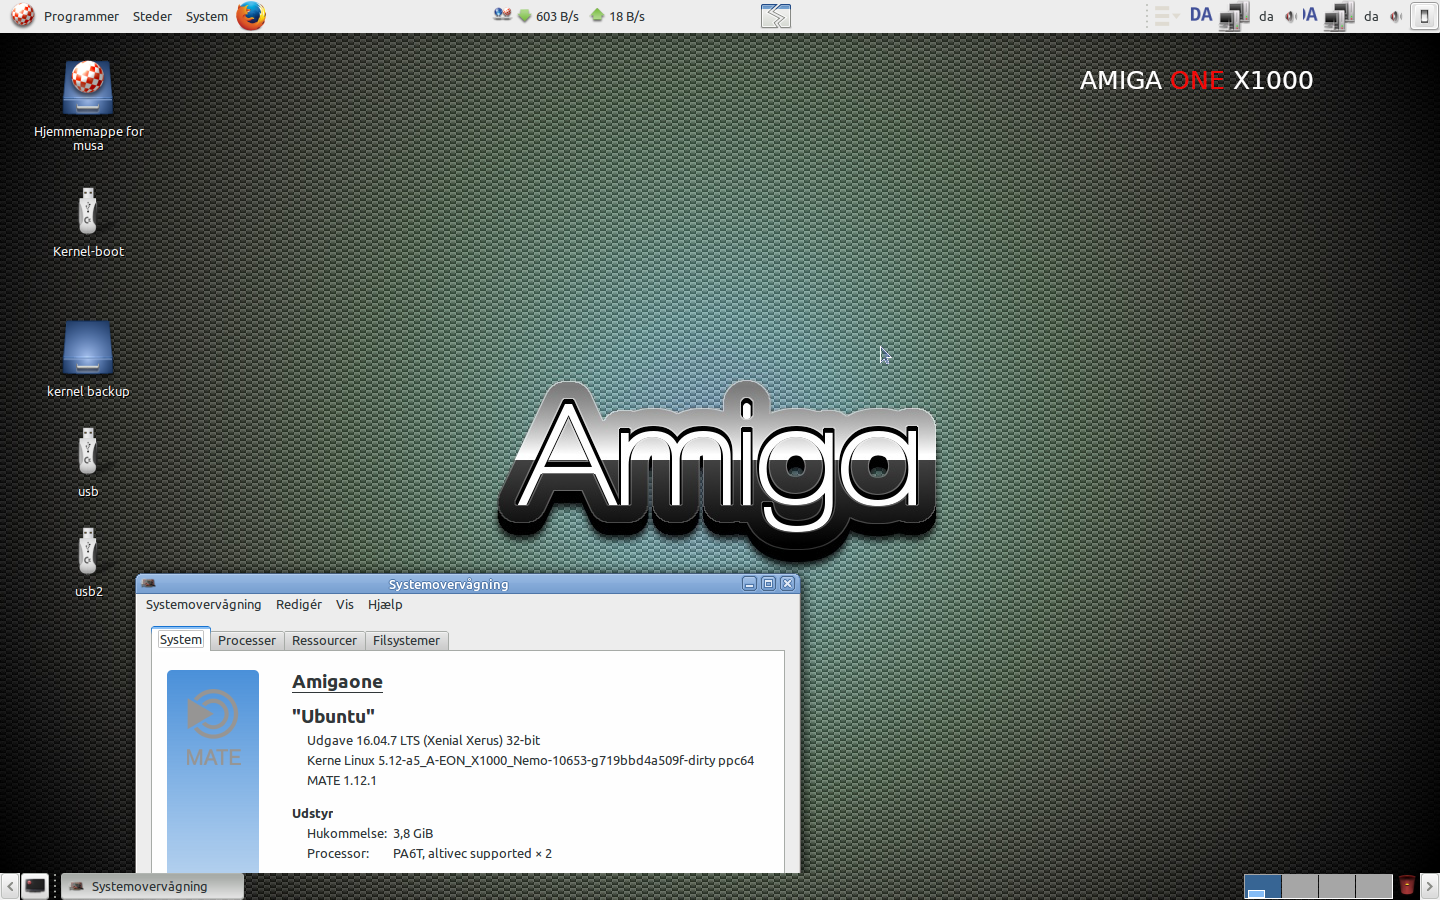Open the Filsystemer tab
Image resolution: width=1440 pixels, height=900 pixels.
(406, 641)
